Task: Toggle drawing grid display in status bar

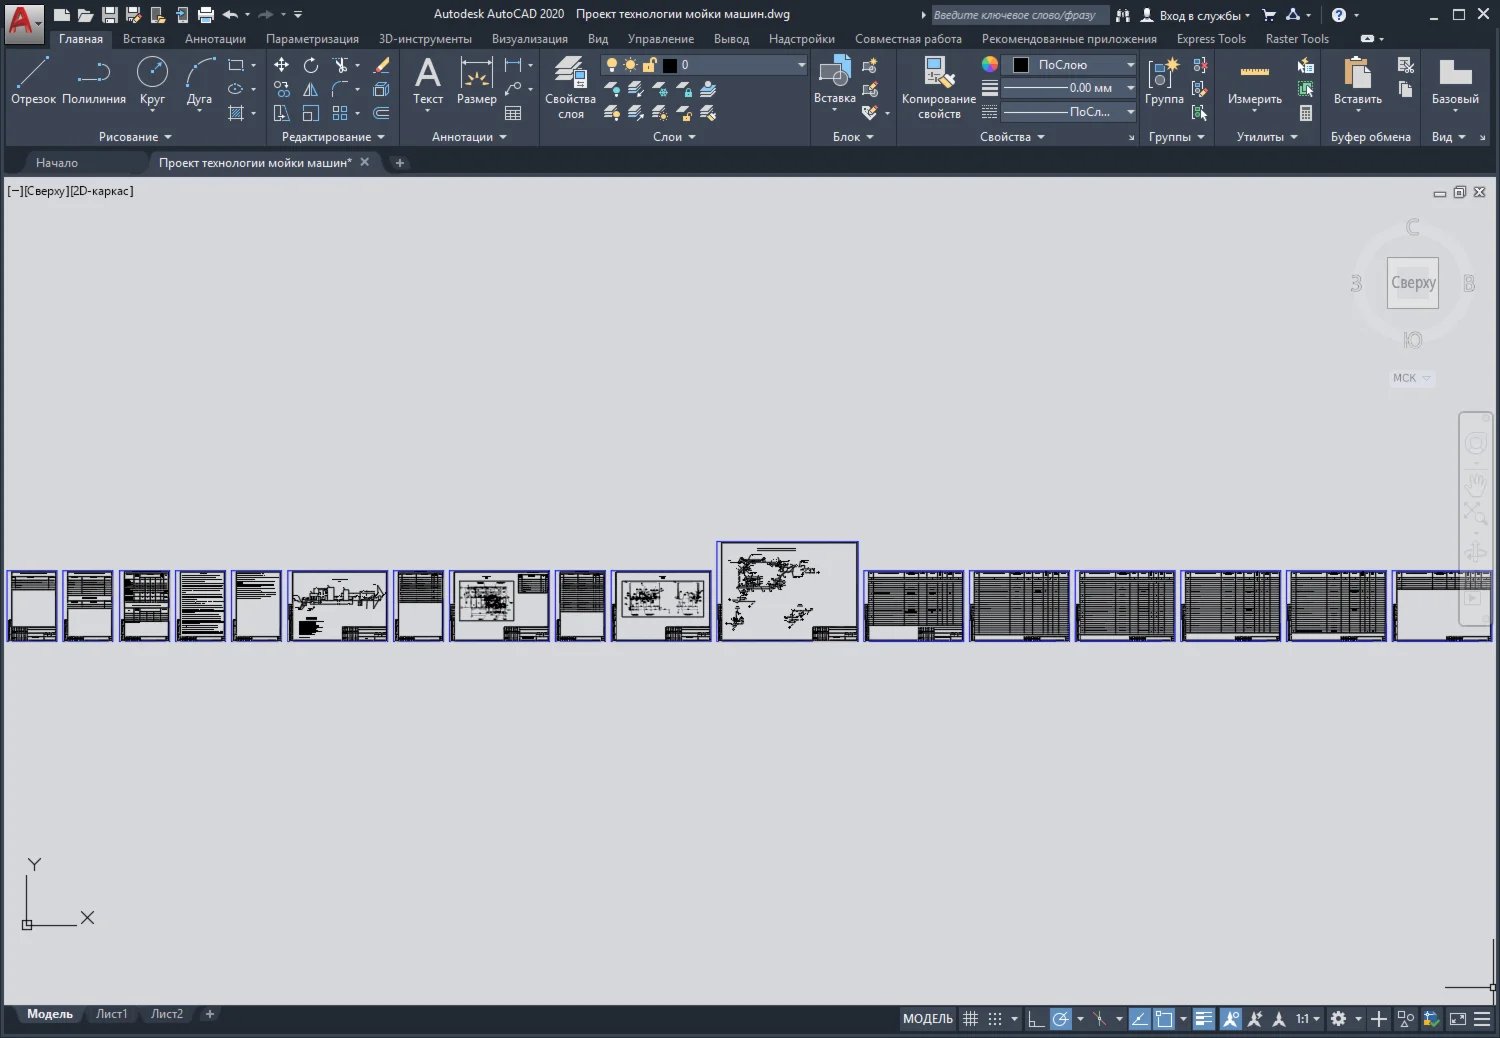Action: 970,1019
